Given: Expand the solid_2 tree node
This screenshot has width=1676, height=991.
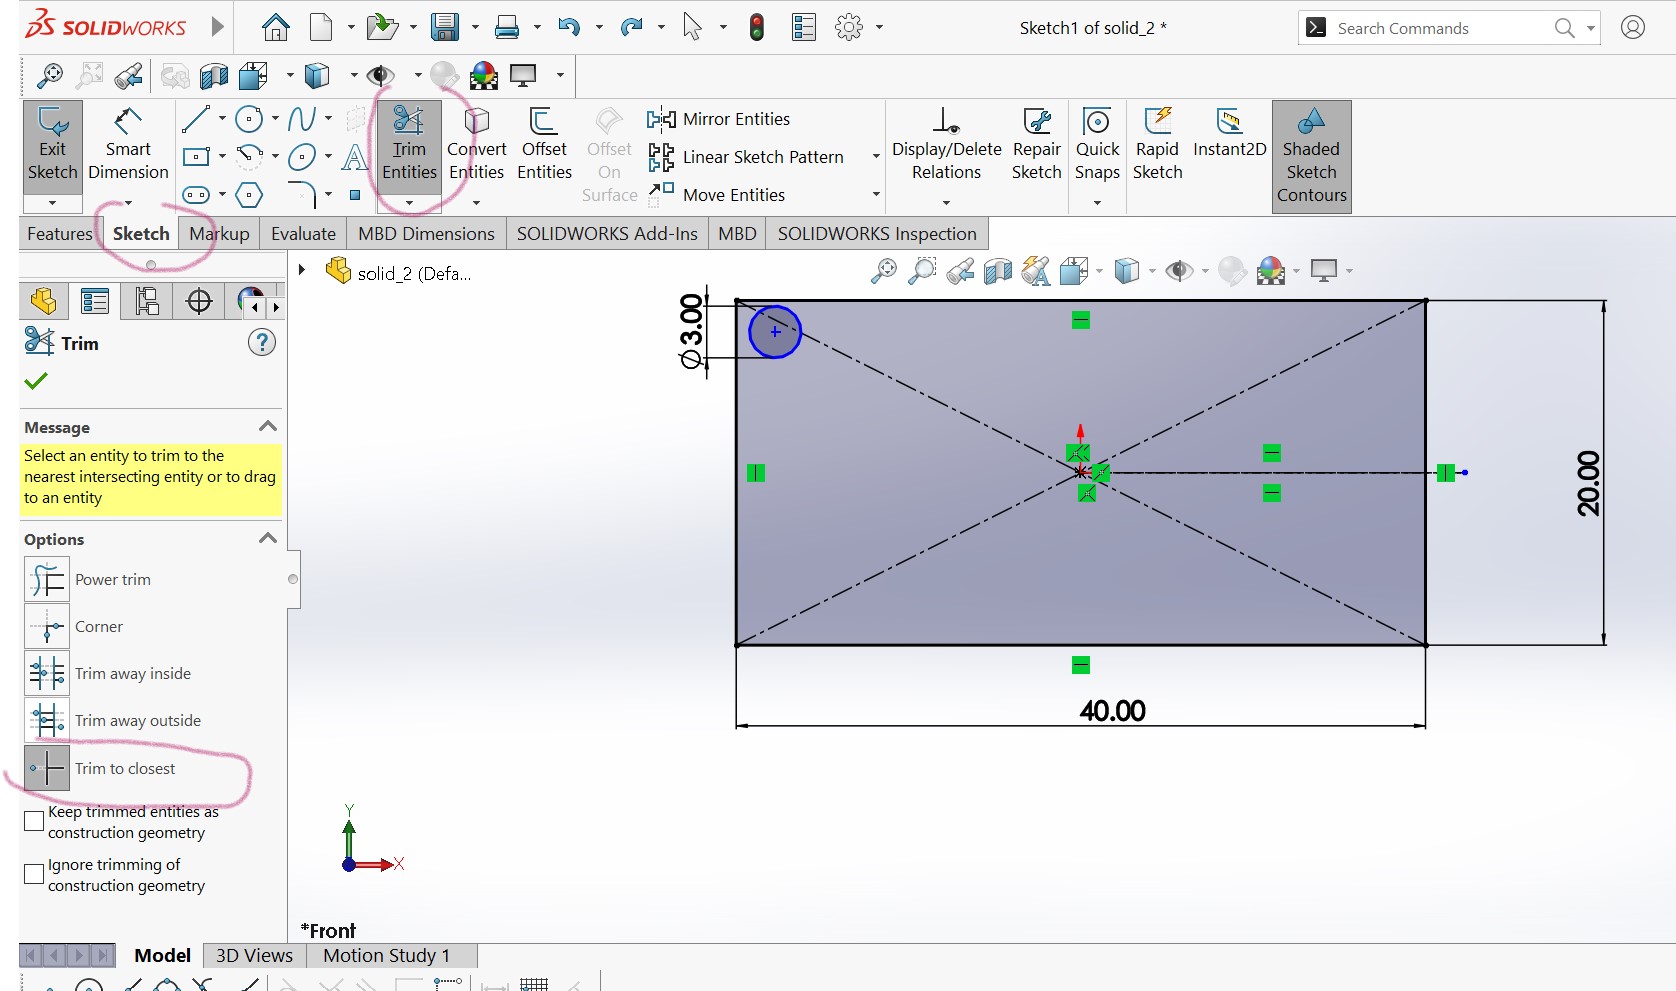Looking at the screenshot, I should [x=301, y=270].
